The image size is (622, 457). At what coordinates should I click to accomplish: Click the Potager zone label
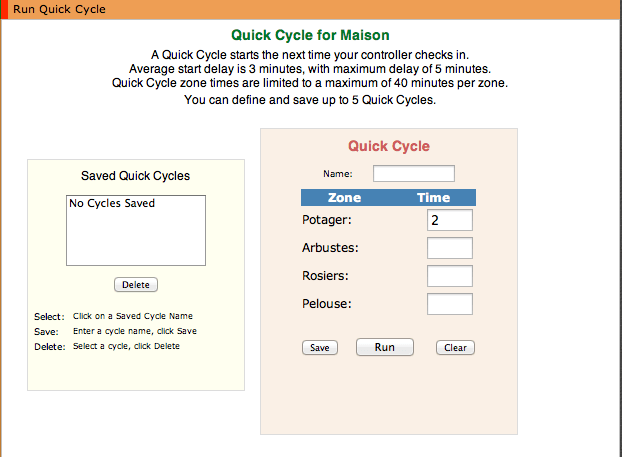pyautogui.click(x=327, y=220)
